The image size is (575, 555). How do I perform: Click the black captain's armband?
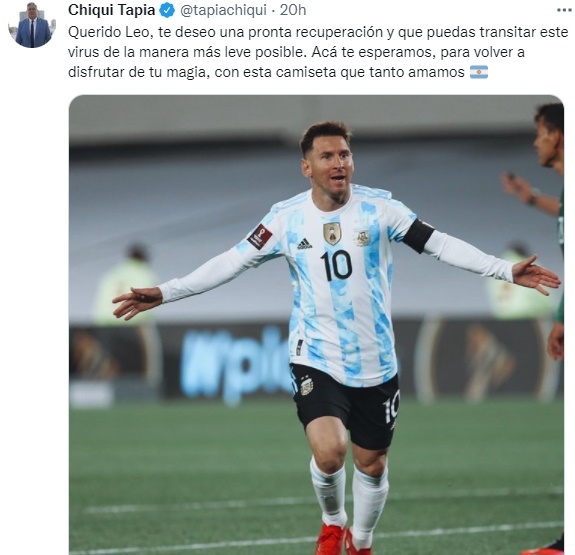[418, 236]
